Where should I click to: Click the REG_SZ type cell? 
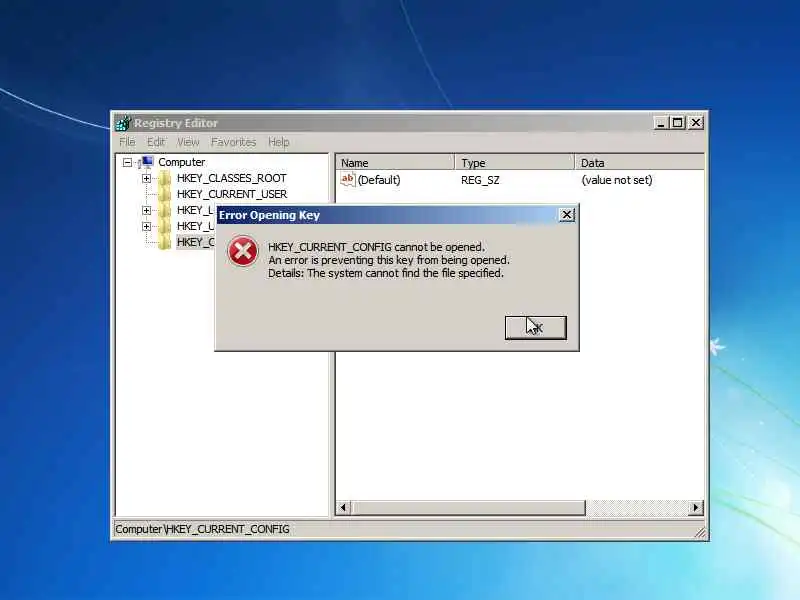point(480,180)
